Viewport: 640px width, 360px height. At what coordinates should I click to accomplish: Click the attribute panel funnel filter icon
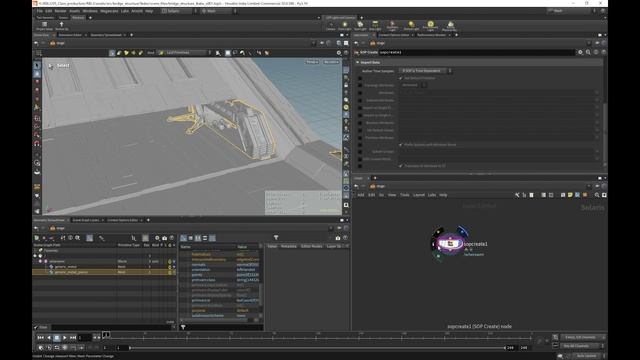click(x=276, y=238)
